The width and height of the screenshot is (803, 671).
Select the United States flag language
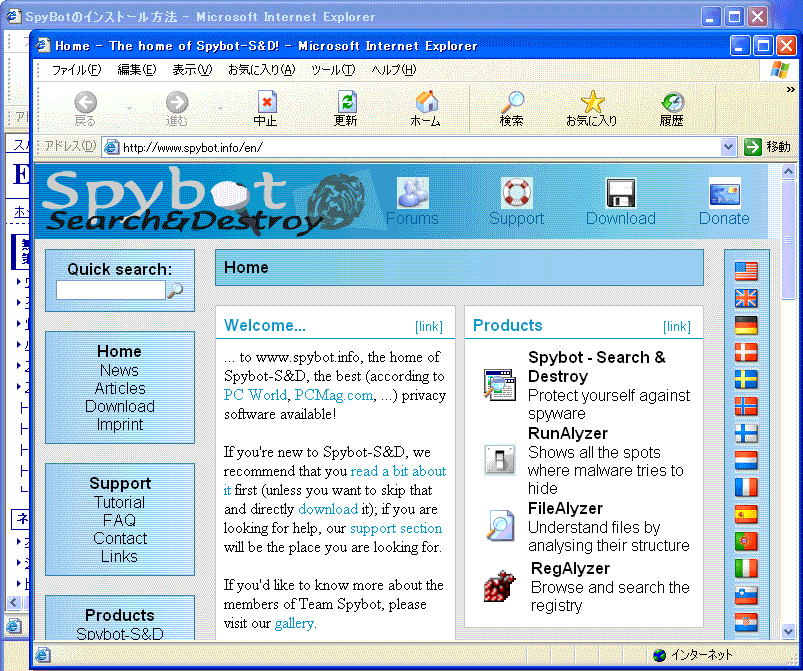(x=746, y=270)
